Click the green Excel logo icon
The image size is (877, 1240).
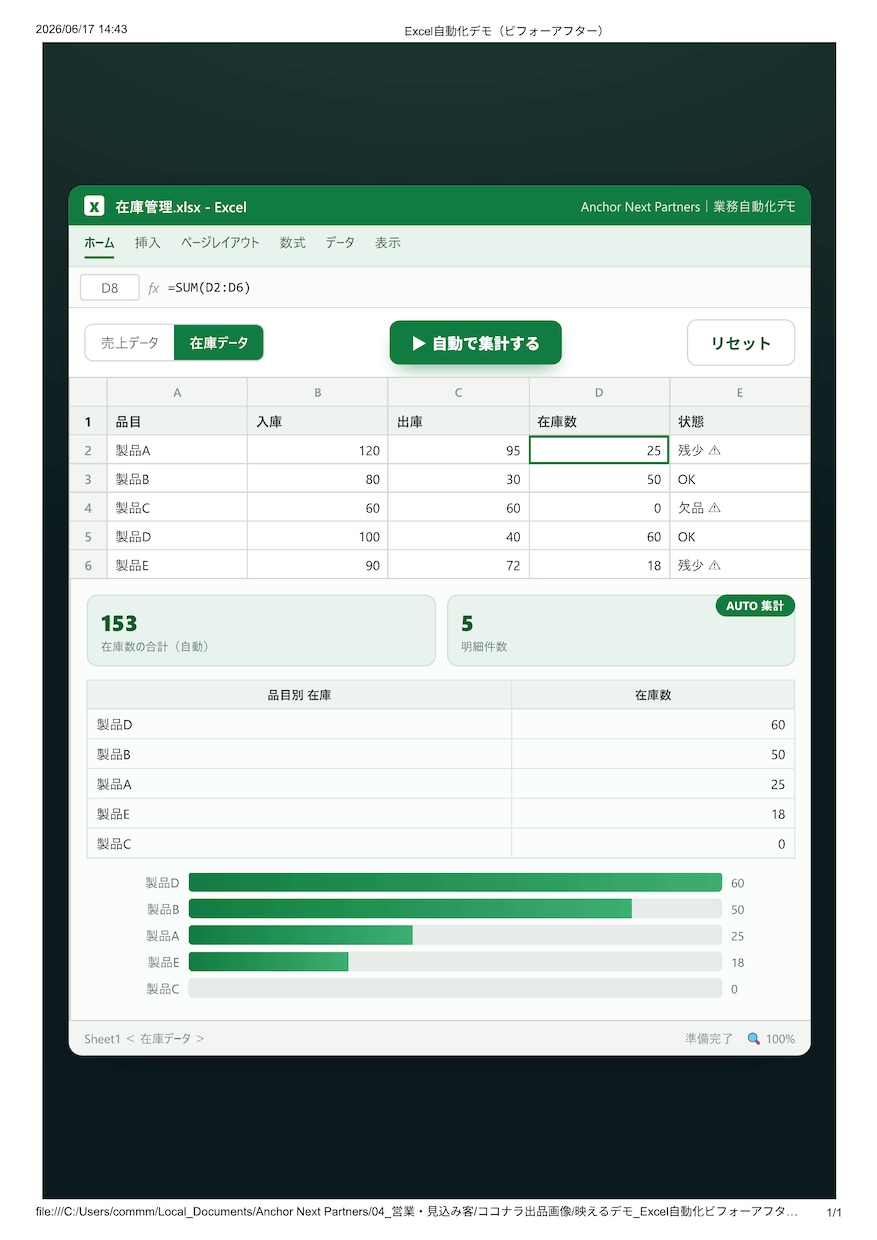pyautogui.click(x=94, y=207)
